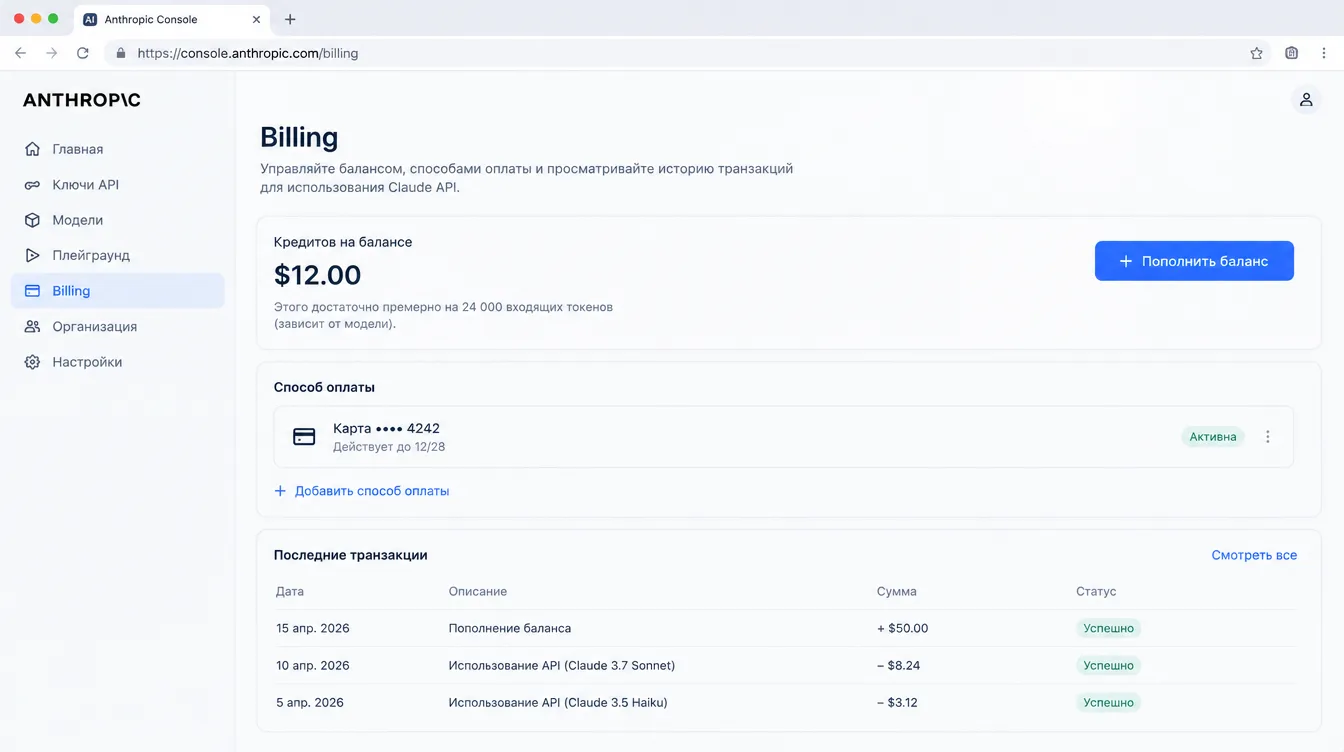The height and width of the screenshot is (752, 1344).
Task: Click the home icon beside Главная
Action: [x=32, y=149]
